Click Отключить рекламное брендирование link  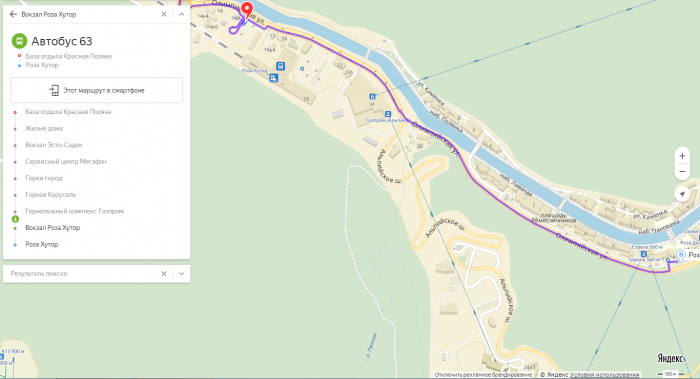coord(483,375)
